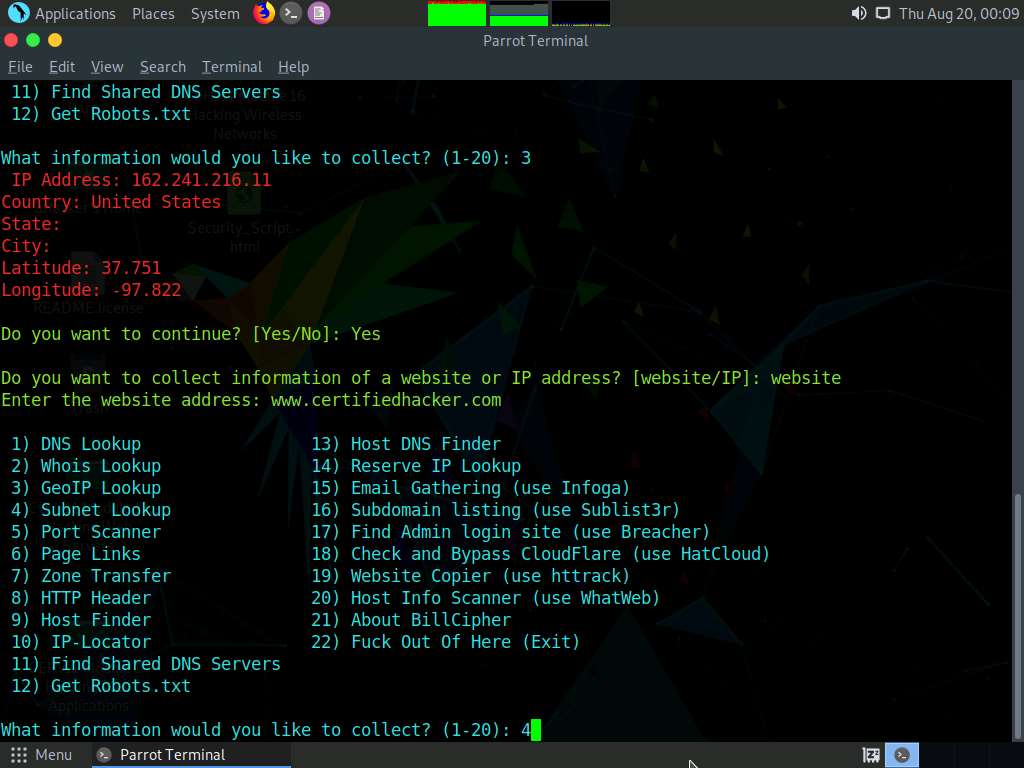Click the '22) ... (Exit)' option text
Screen dimensions: 1024x768
click(x=446, y=642)
